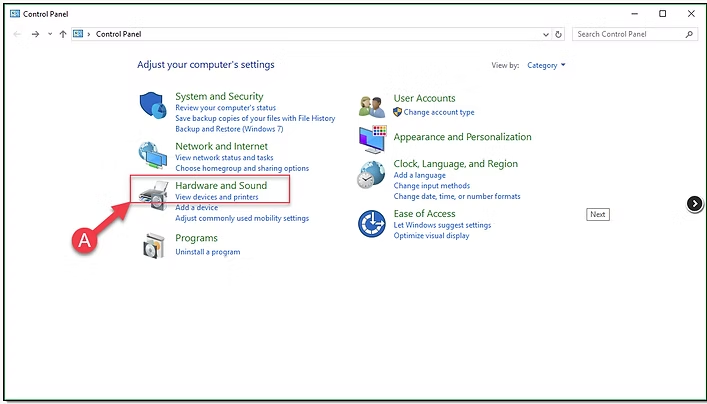Click the Clock, Language, and Region icon

[x=372, y=176]
